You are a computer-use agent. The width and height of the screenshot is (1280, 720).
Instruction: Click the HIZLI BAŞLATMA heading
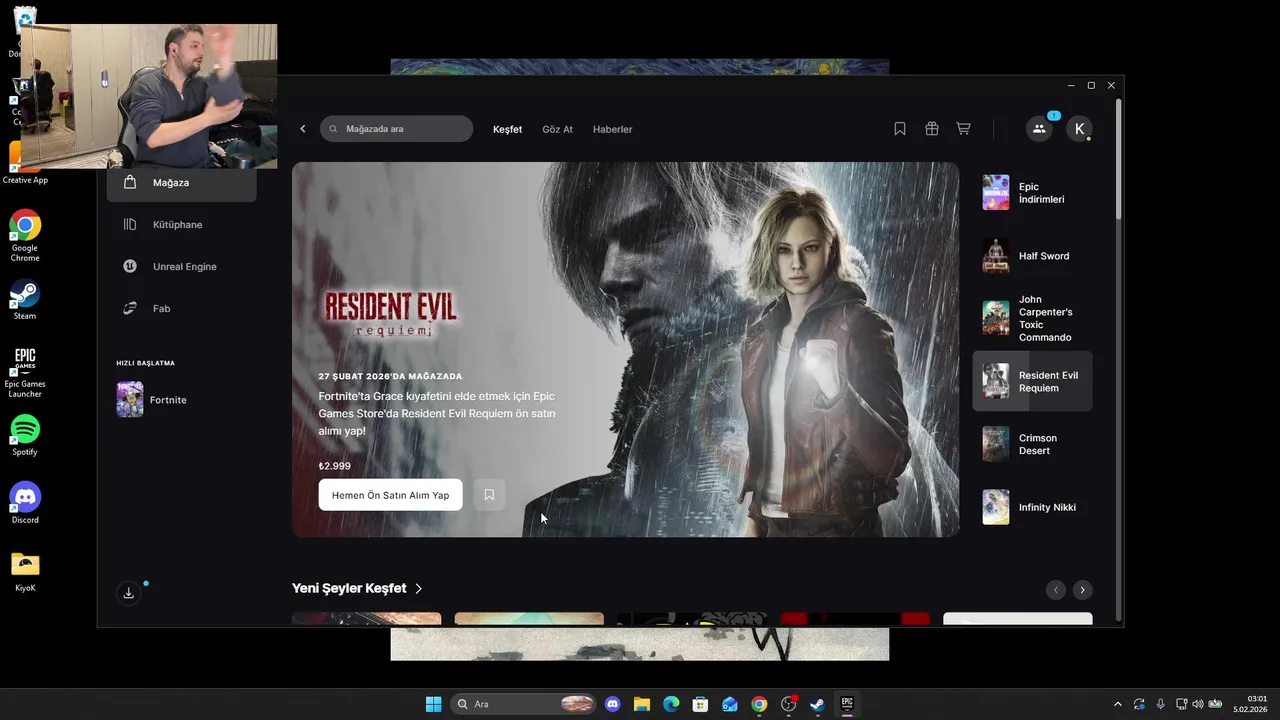(145, 363)
